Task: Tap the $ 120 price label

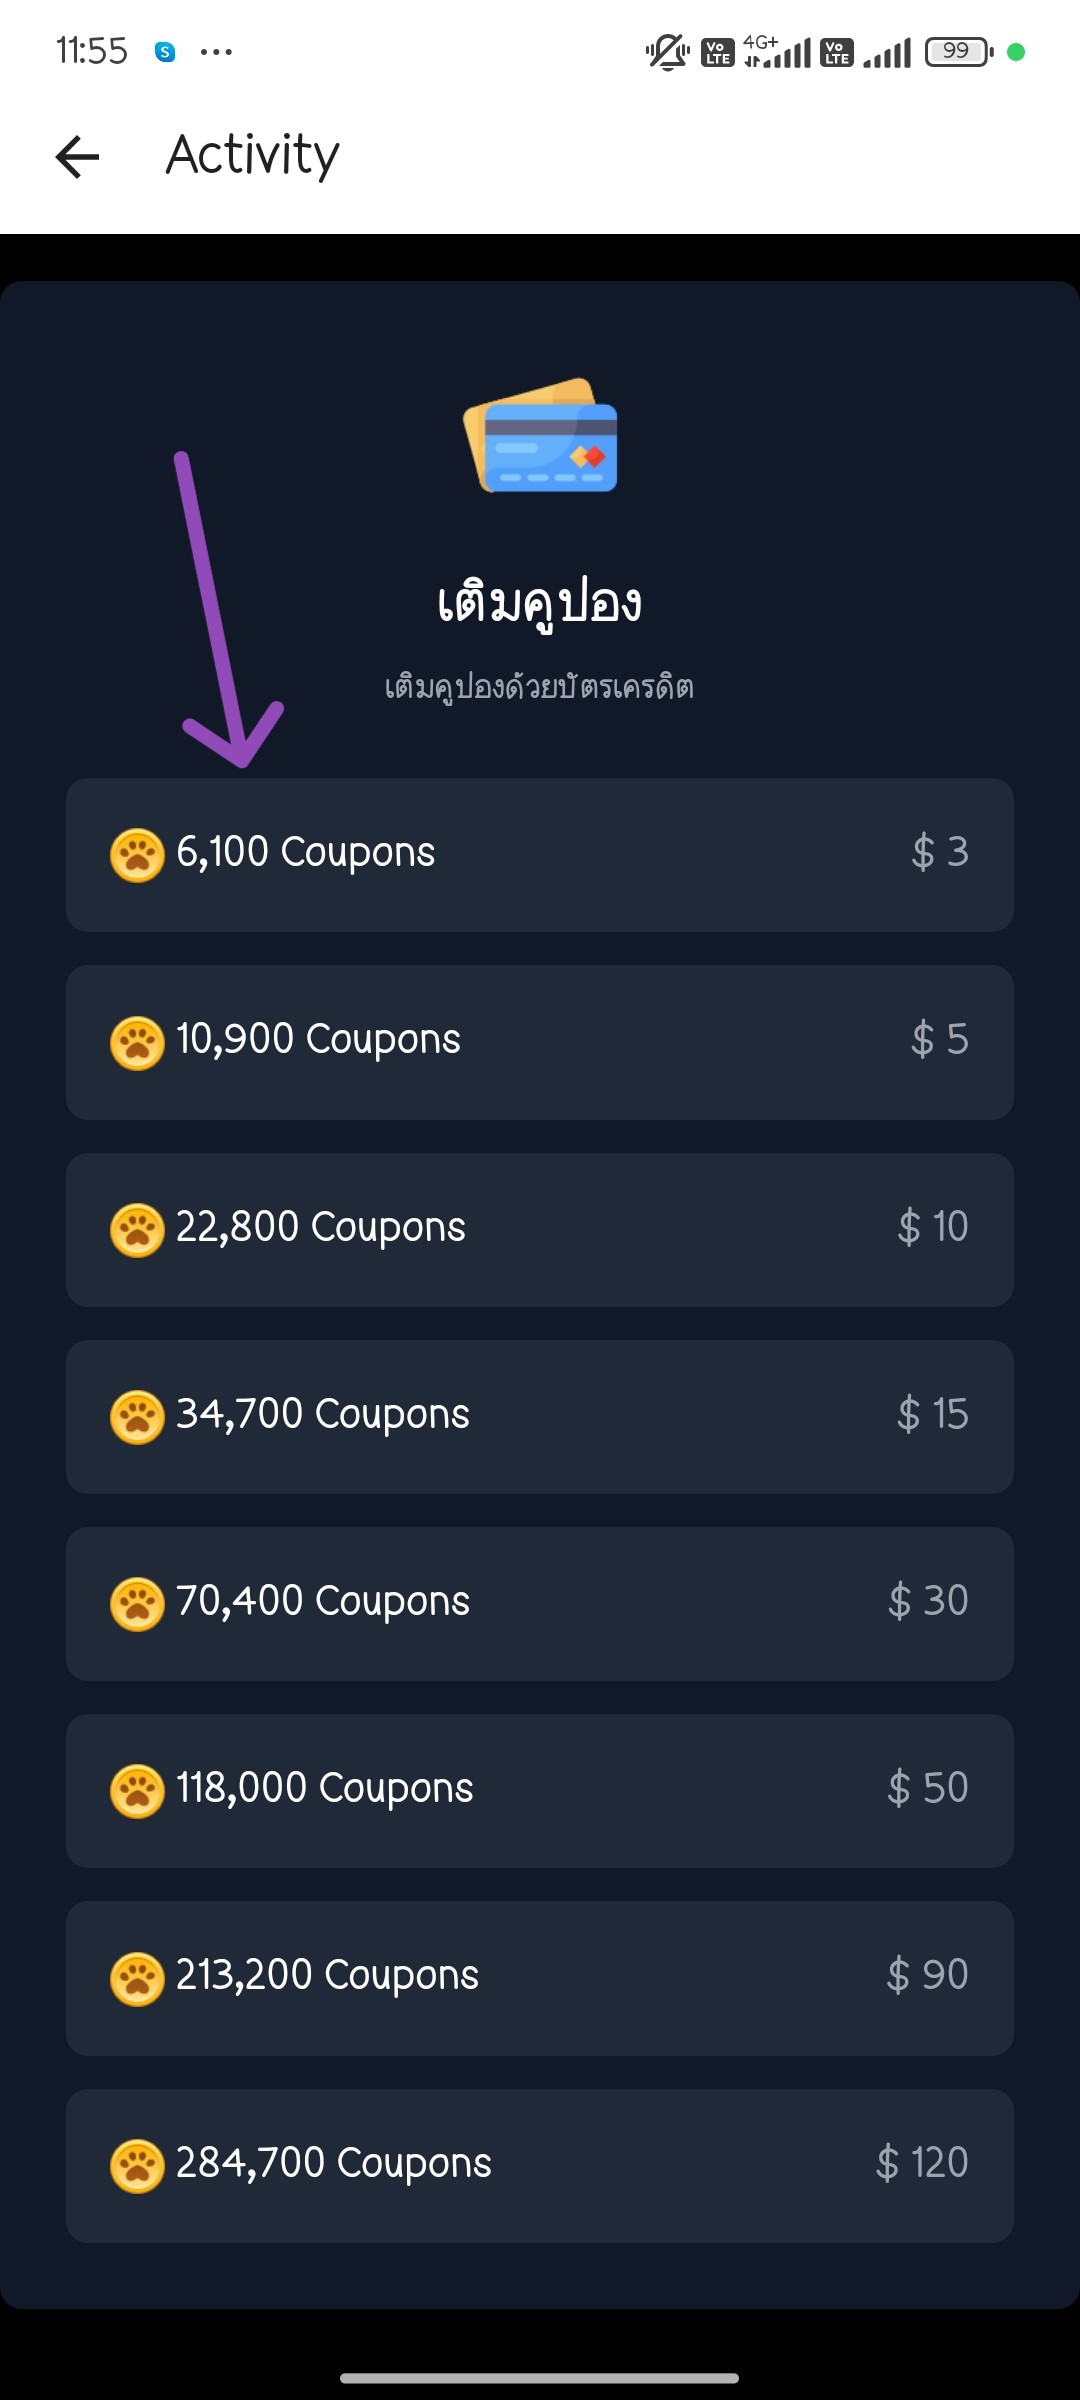Action: [922, 2163]
